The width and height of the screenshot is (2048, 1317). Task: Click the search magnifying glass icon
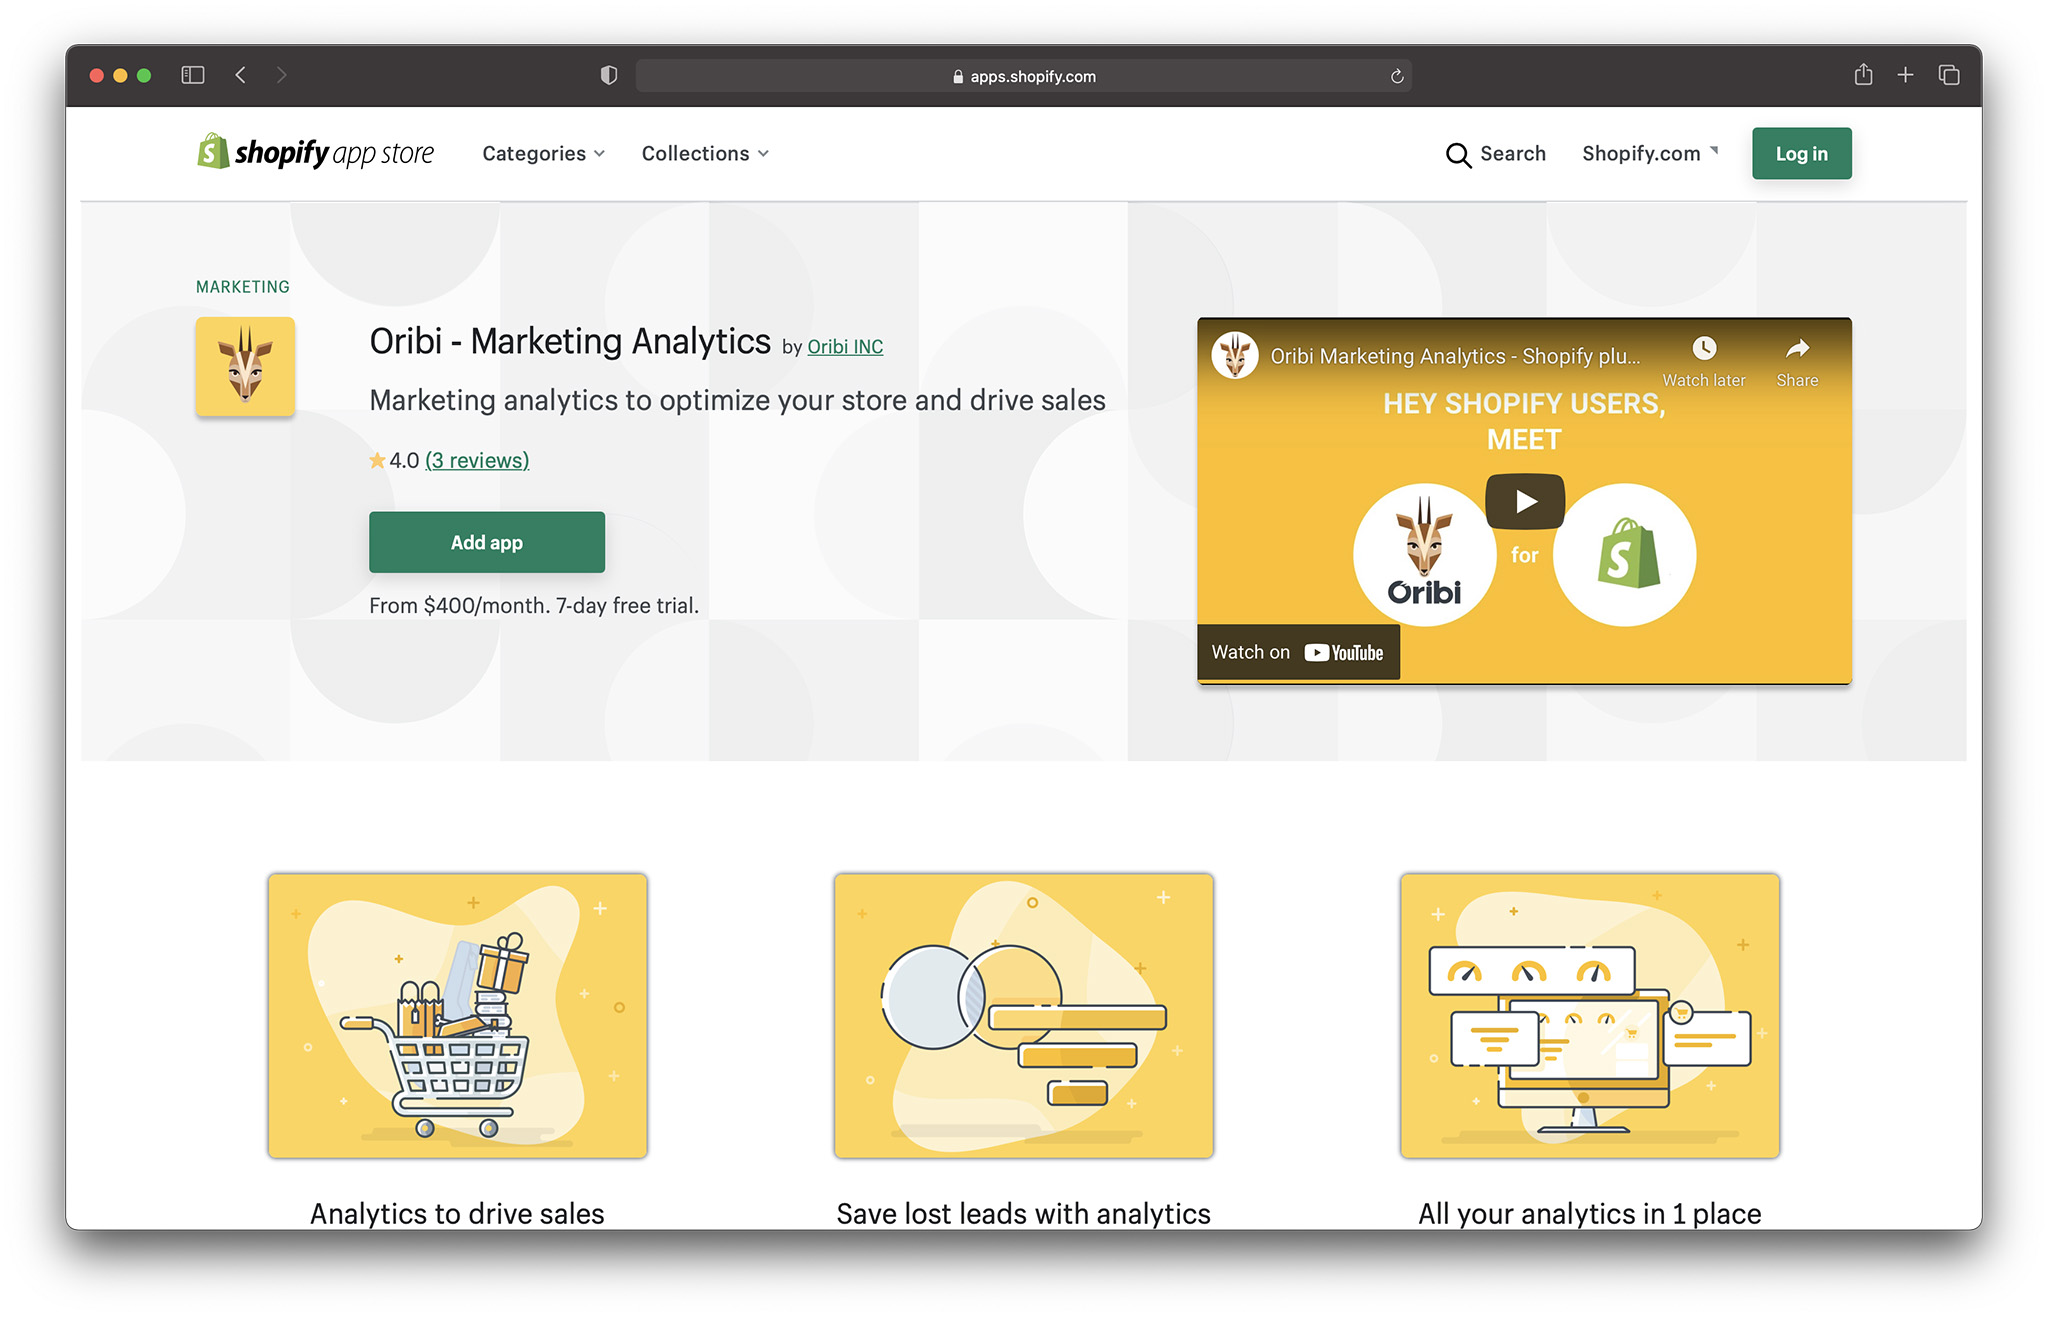[x=1458, y=155]
